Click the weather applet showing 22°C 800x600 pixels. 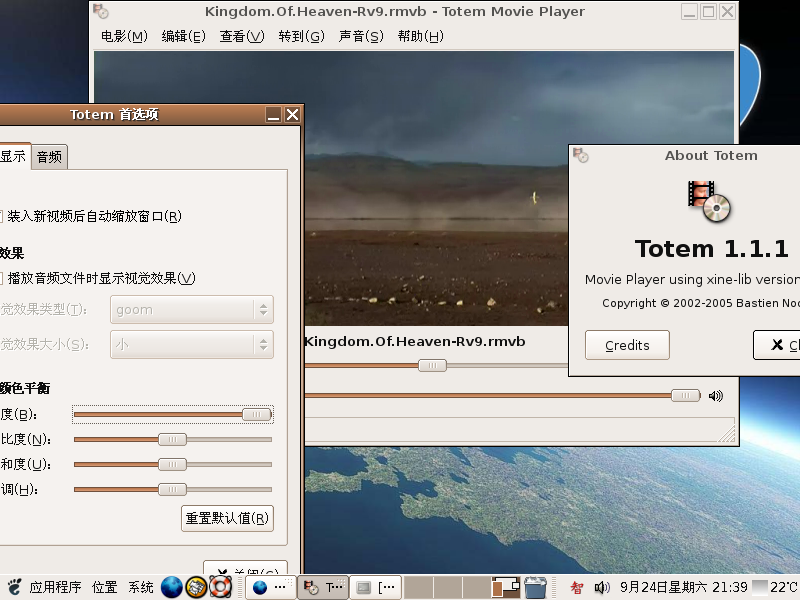tap(776, 588)
